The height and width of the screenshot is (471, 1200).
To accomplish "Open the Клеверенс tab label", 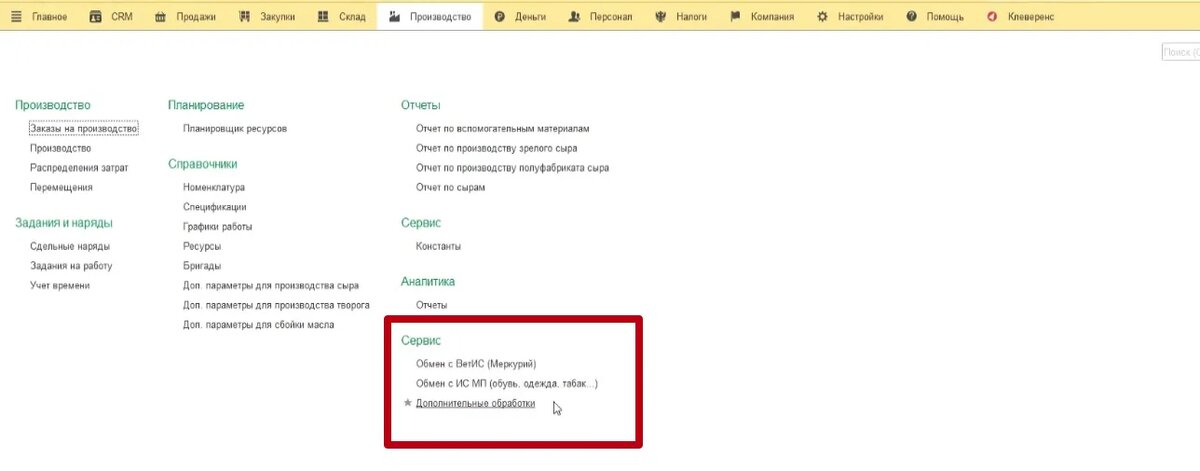I will pyautogui.click(x=1032, y=18).
